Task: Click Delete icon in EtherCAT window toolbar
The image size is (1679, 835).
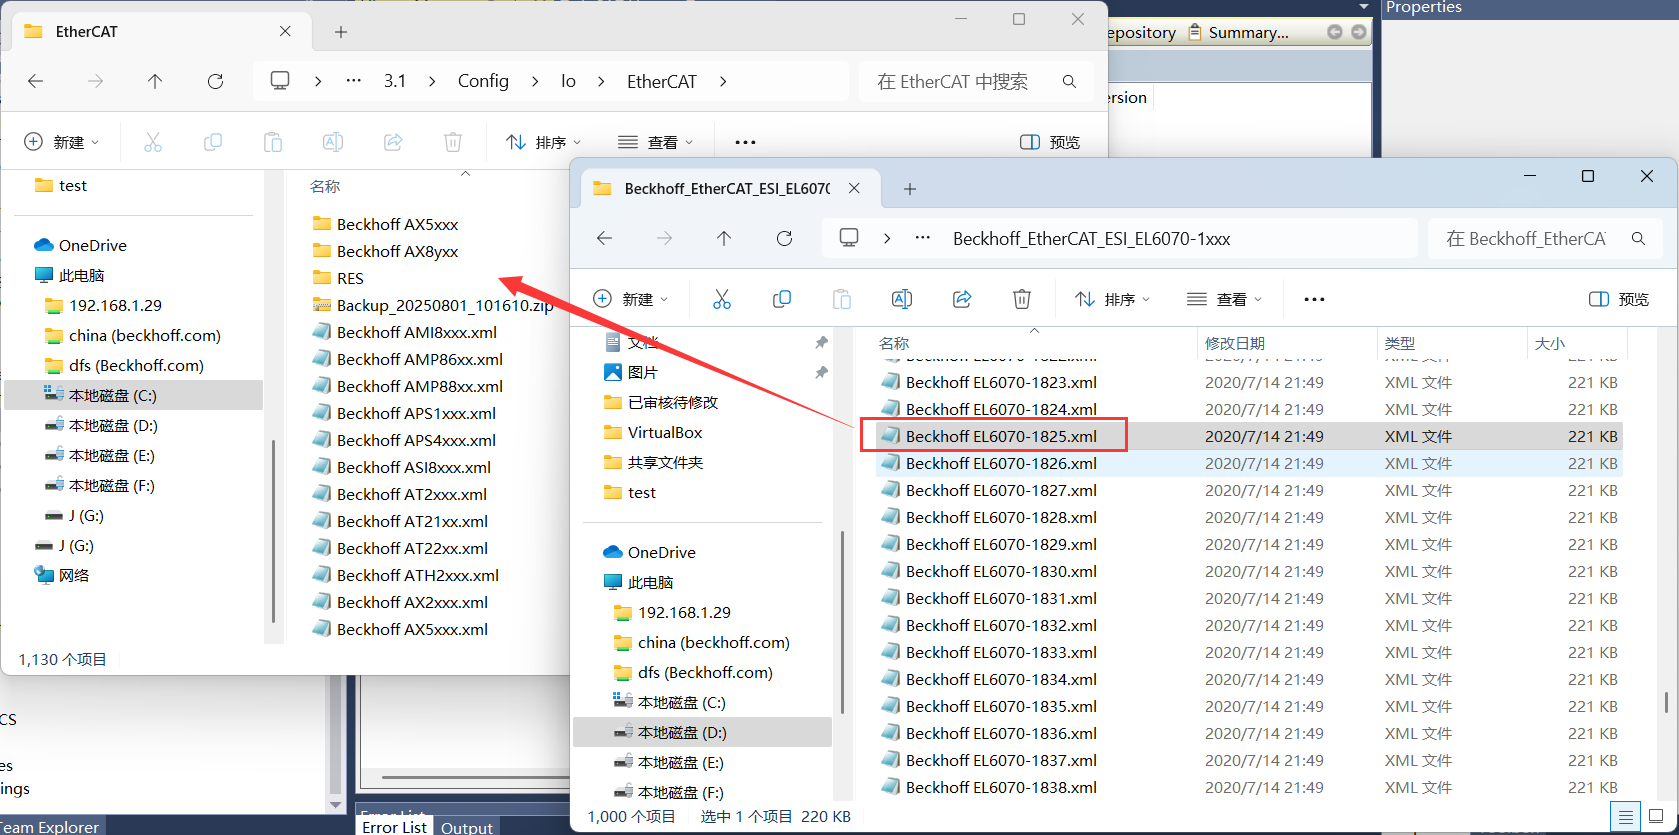Action: pyautogui.click(x=453, y=142)
